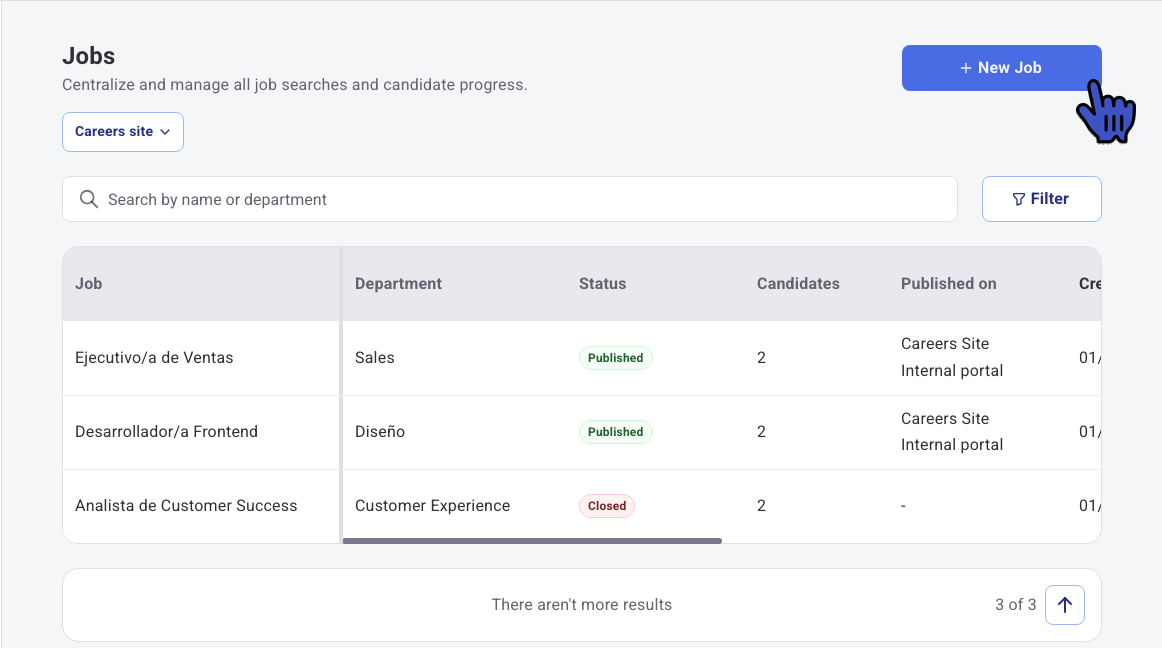The height and width of the screenshot is (648, 1162).
Task: Click the Customer Experience department cell
Action: (x=433, y=506)
